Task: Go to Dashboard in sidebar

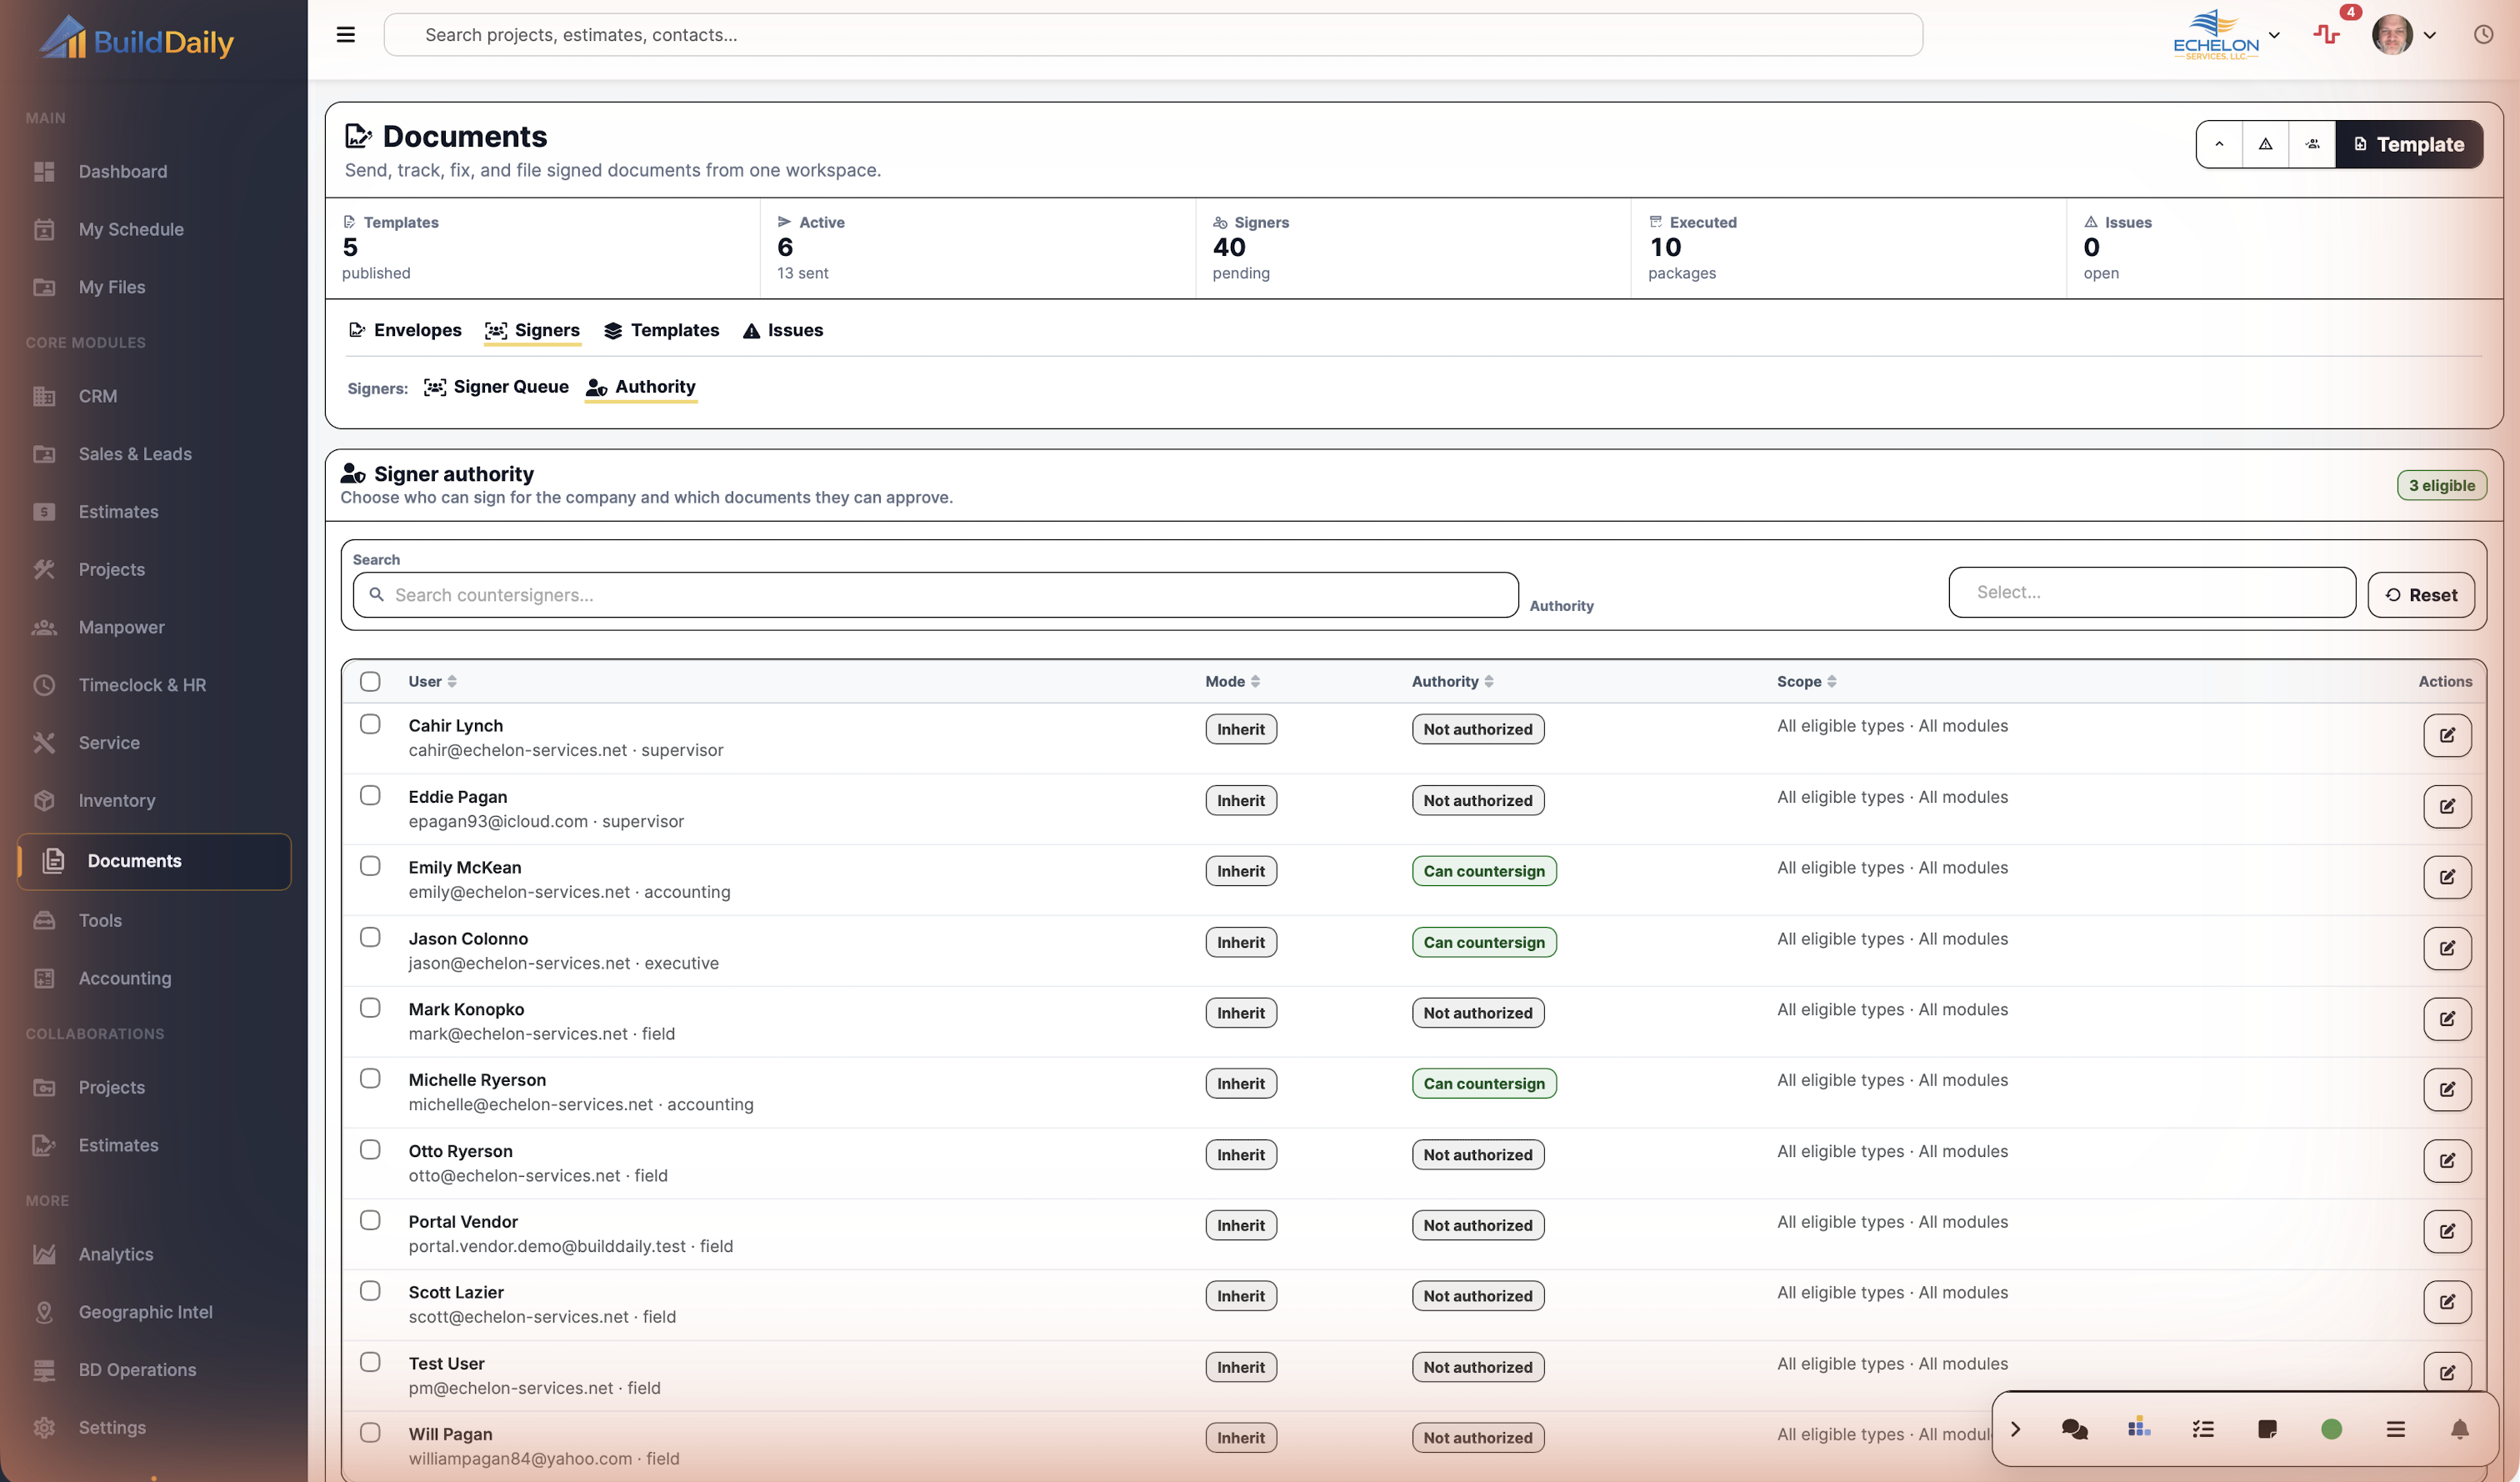Action: coord(154,172)
